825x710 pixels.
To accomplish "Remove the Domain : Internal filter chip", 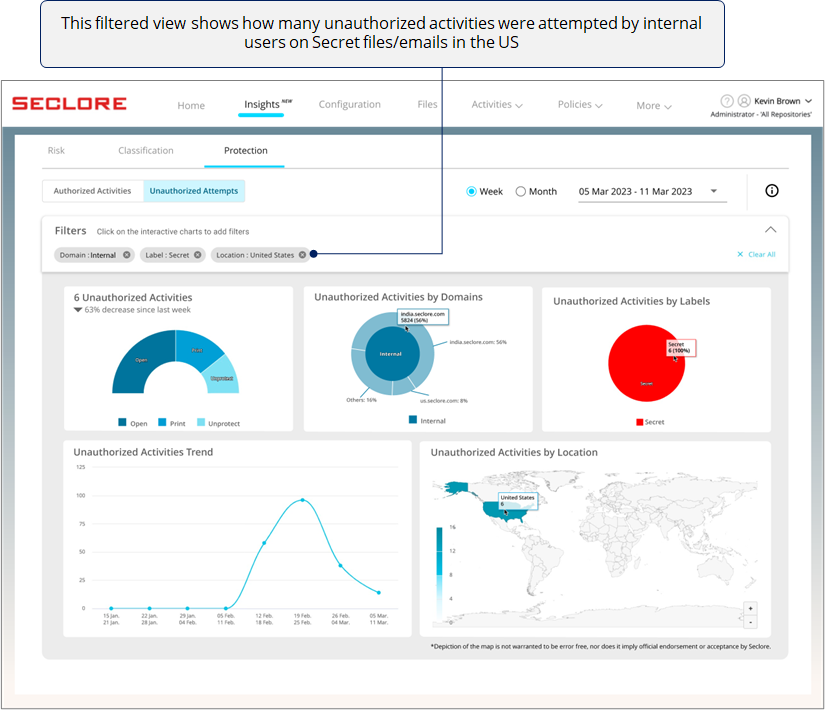I will pyautogui.click(x=127, y=255).
